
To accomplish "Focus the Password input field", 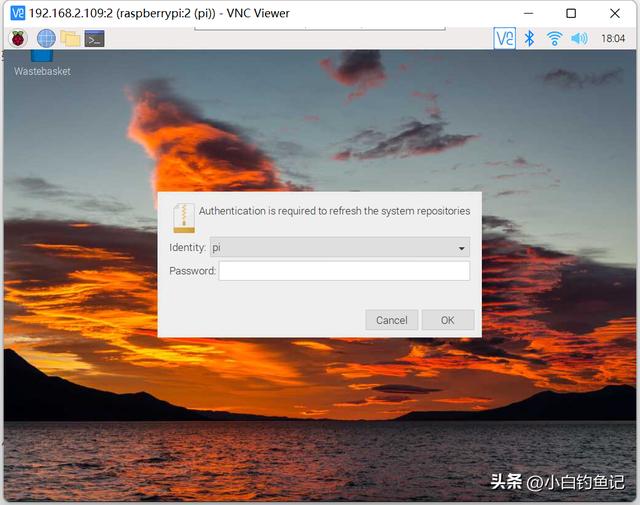I will coord(344,271).
